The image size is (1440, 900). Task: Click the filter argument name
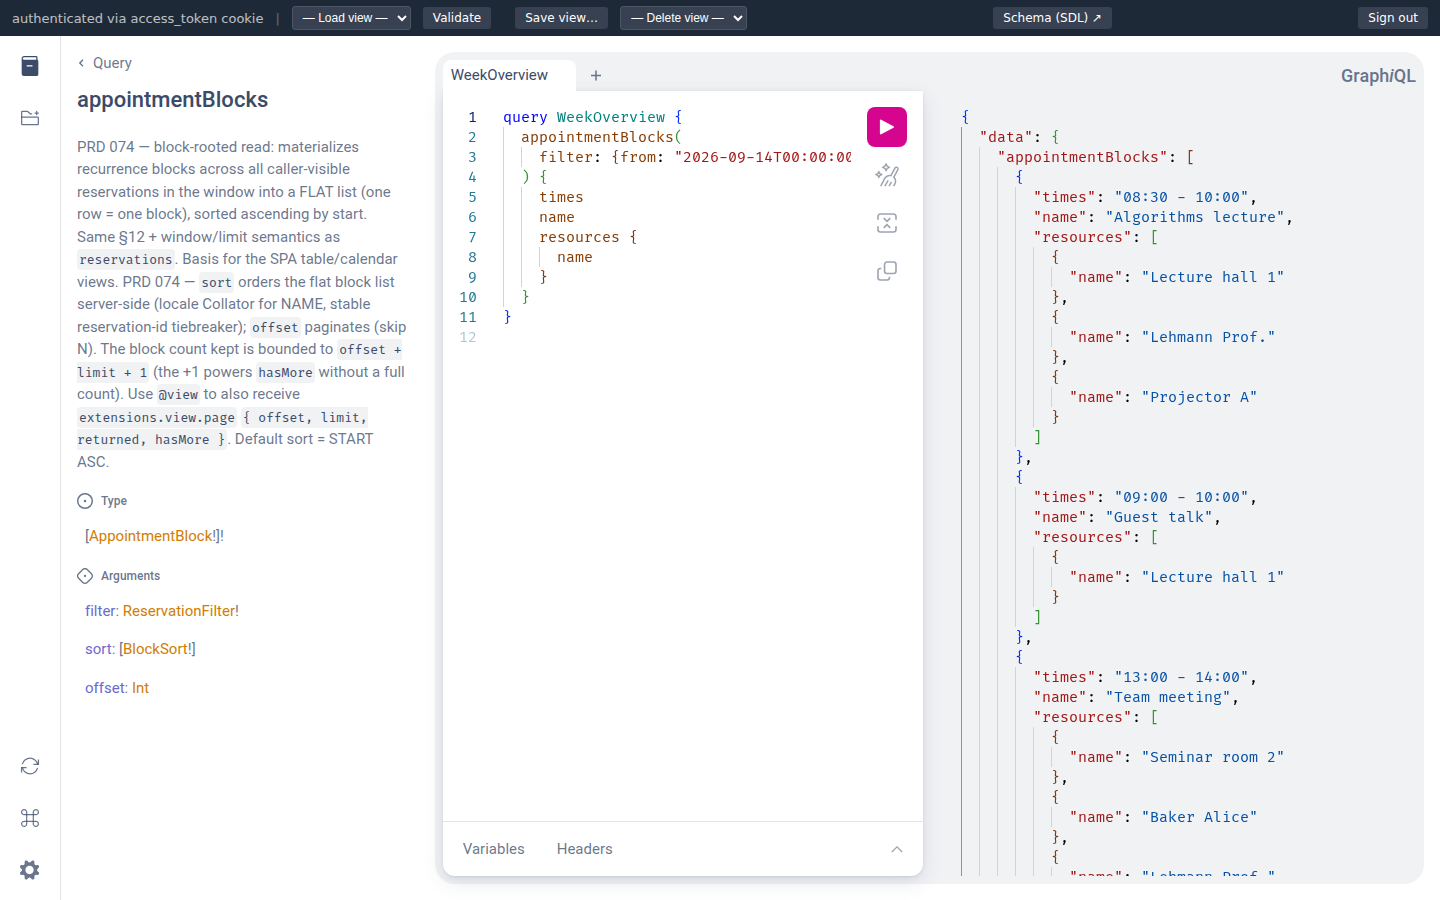[99, 611]
